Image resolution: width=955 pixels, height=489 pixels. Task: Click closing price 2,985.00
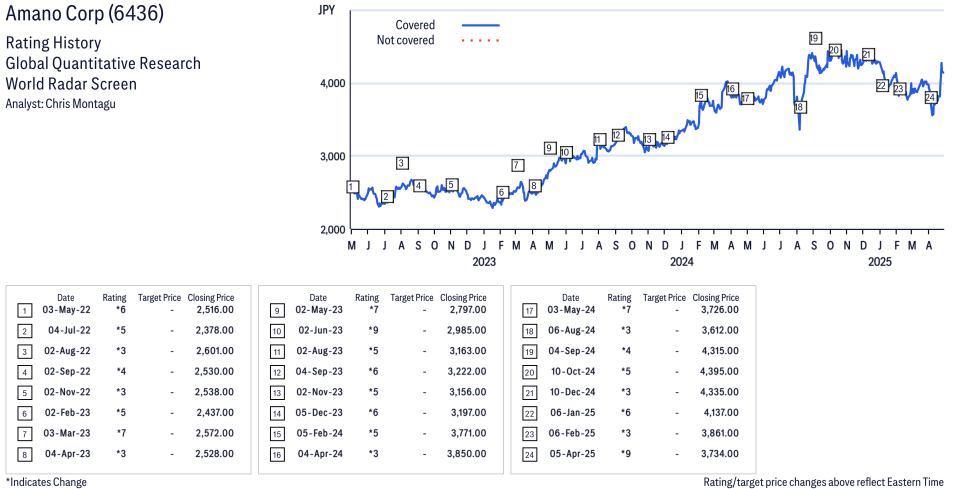(x=467, y=331)
